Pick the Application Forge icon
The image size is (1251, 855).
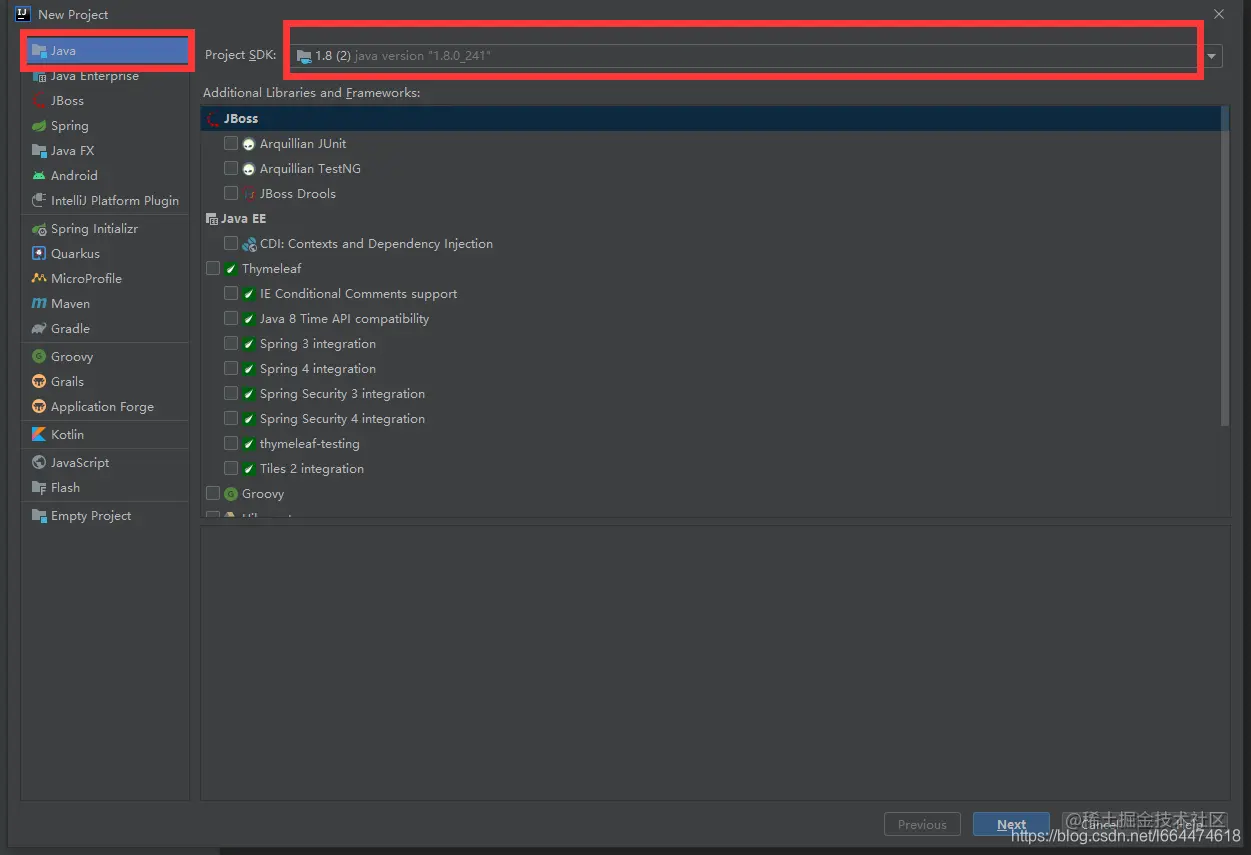point(39,407)
